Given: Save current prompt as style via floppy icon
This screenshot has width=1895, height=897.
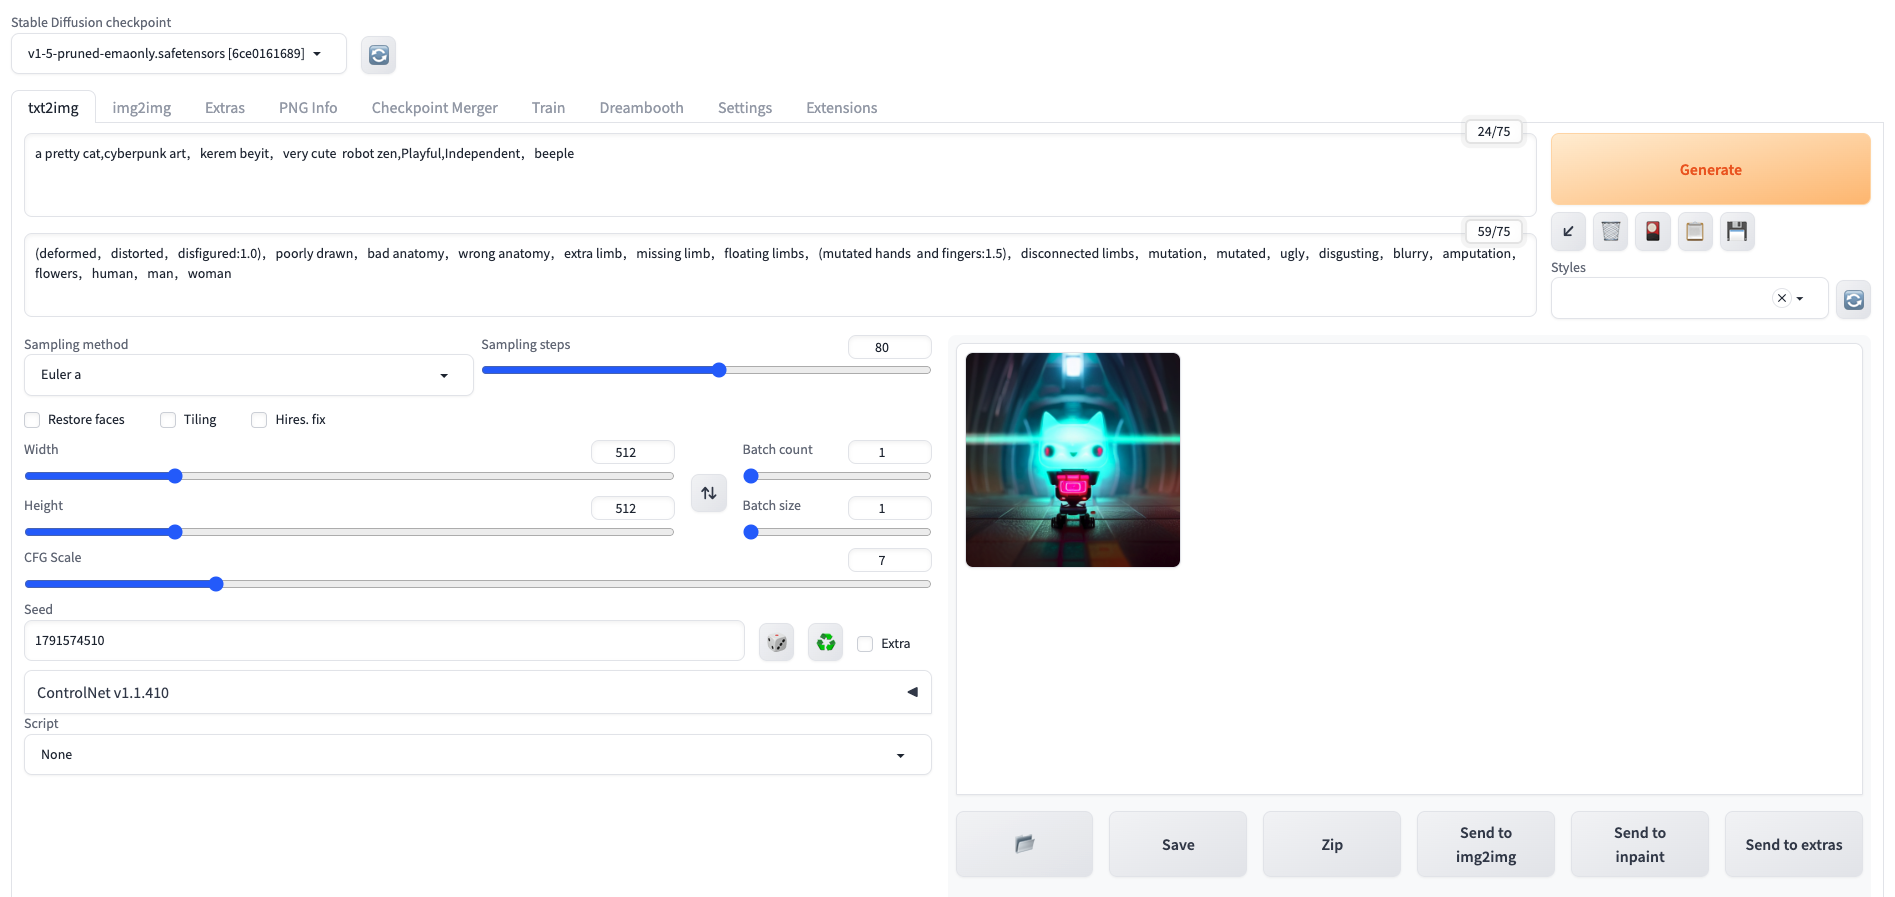Looking at the screenshot, I should pyautogui.click(x=1737, y=232).
